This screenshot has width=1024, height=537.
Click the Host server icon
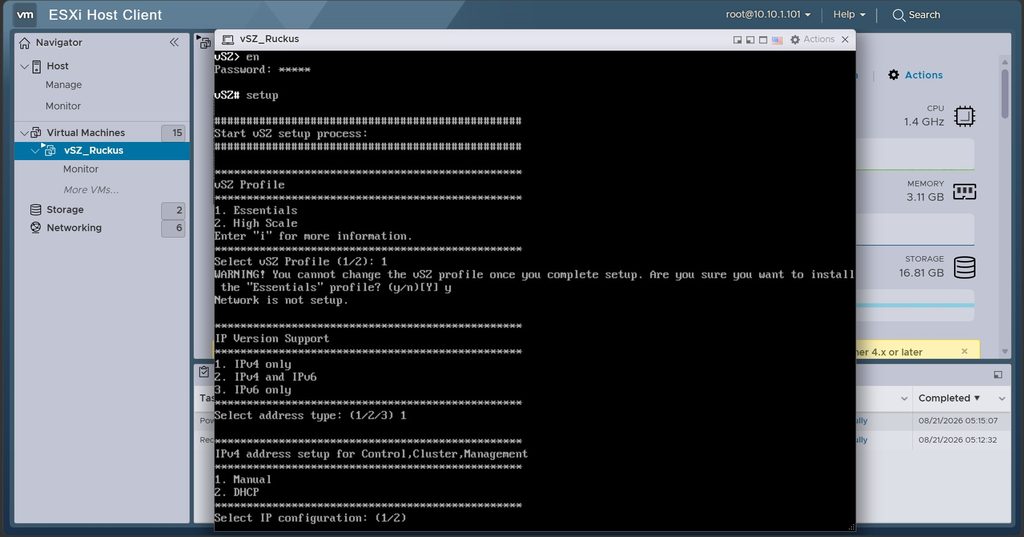37,66
